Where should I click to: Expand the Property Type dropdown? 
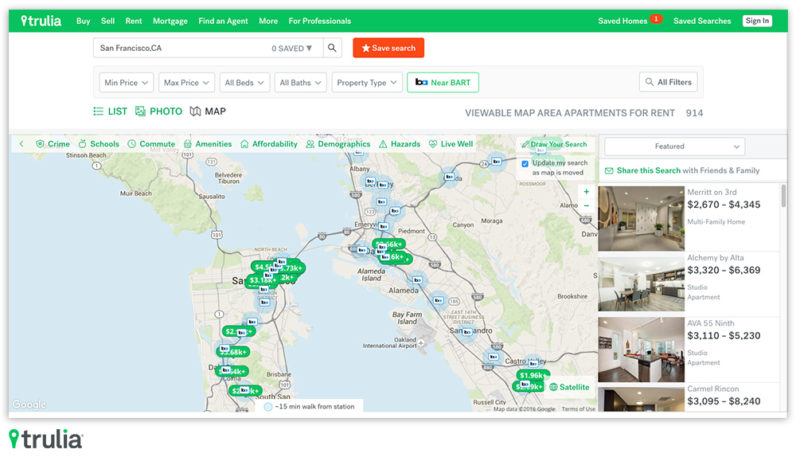(x=367, y=82)
